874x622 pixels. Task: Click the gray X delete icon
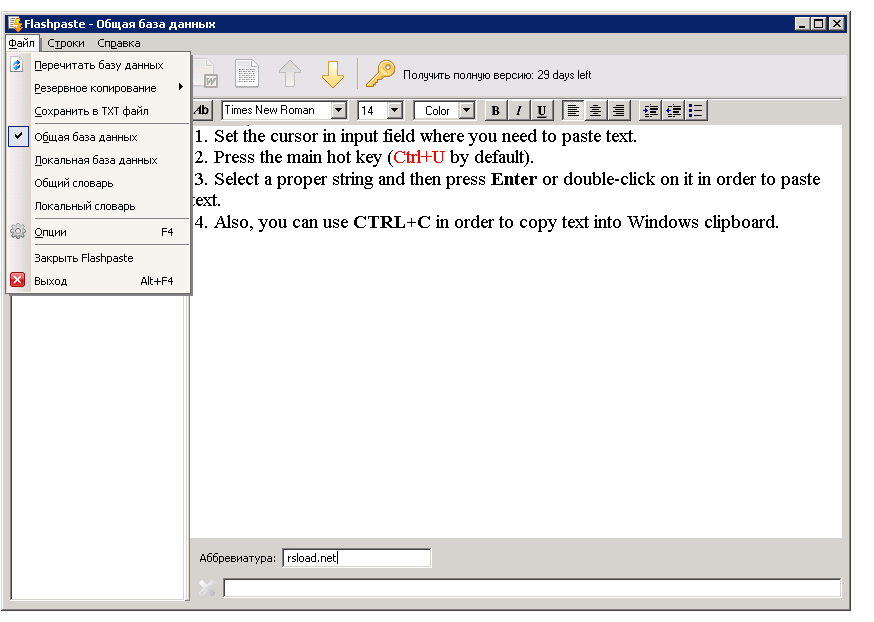[207, 587]
